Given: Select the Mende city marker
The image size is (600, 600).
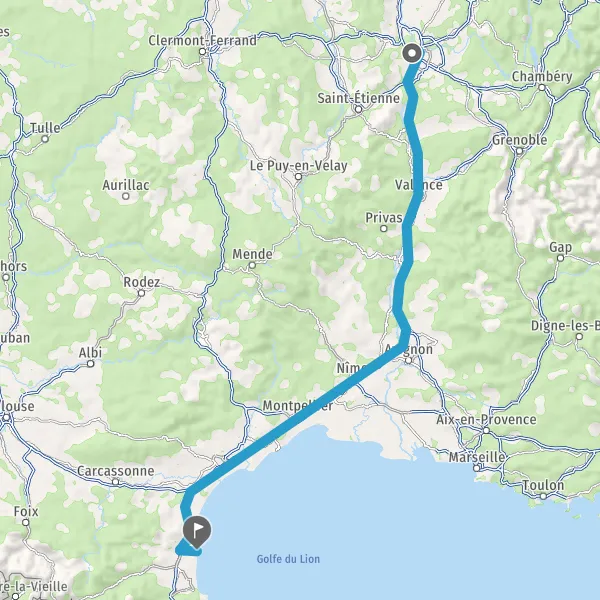Looking at the screenshot, I should 252,265.
